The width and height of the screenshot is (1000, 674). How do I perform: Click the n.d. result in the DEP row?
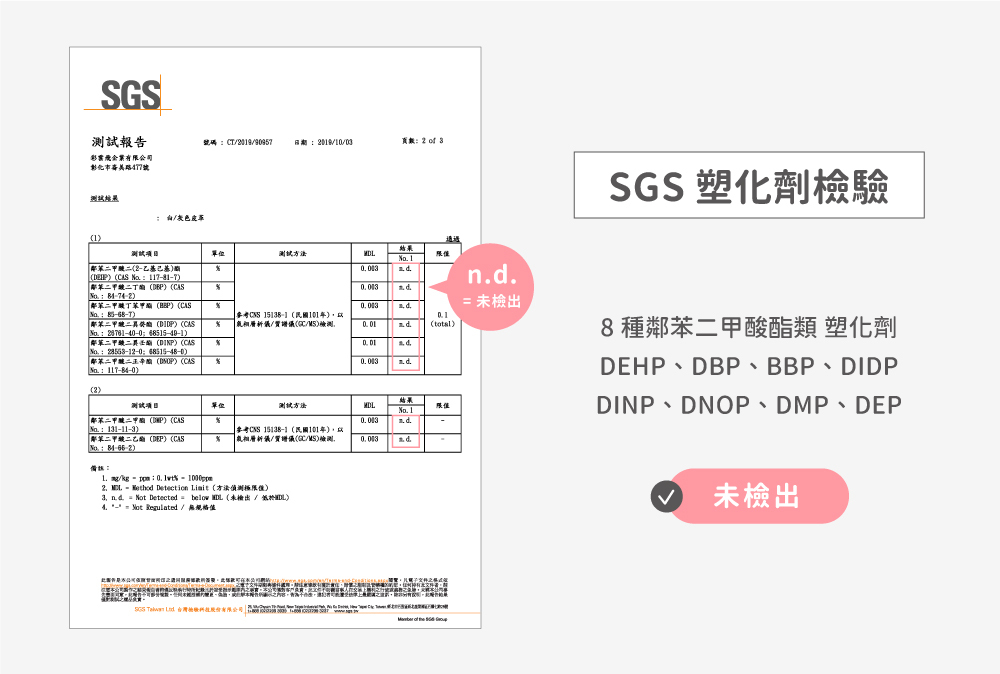coord(405,439)
